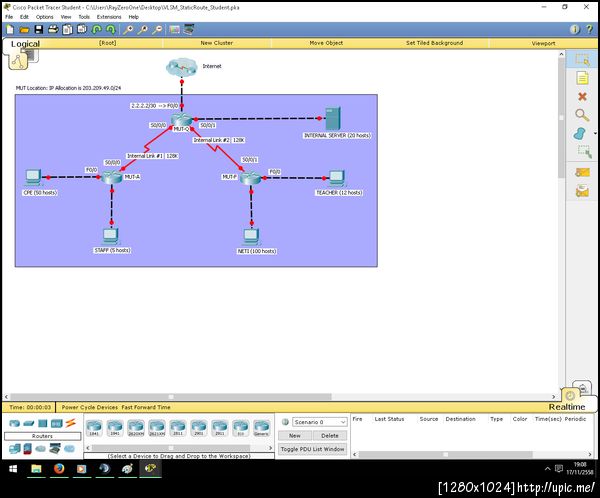Click the Internet cloud device
Image resolution: width=600 pixels, height=498 pixels.
click(182, 67)
